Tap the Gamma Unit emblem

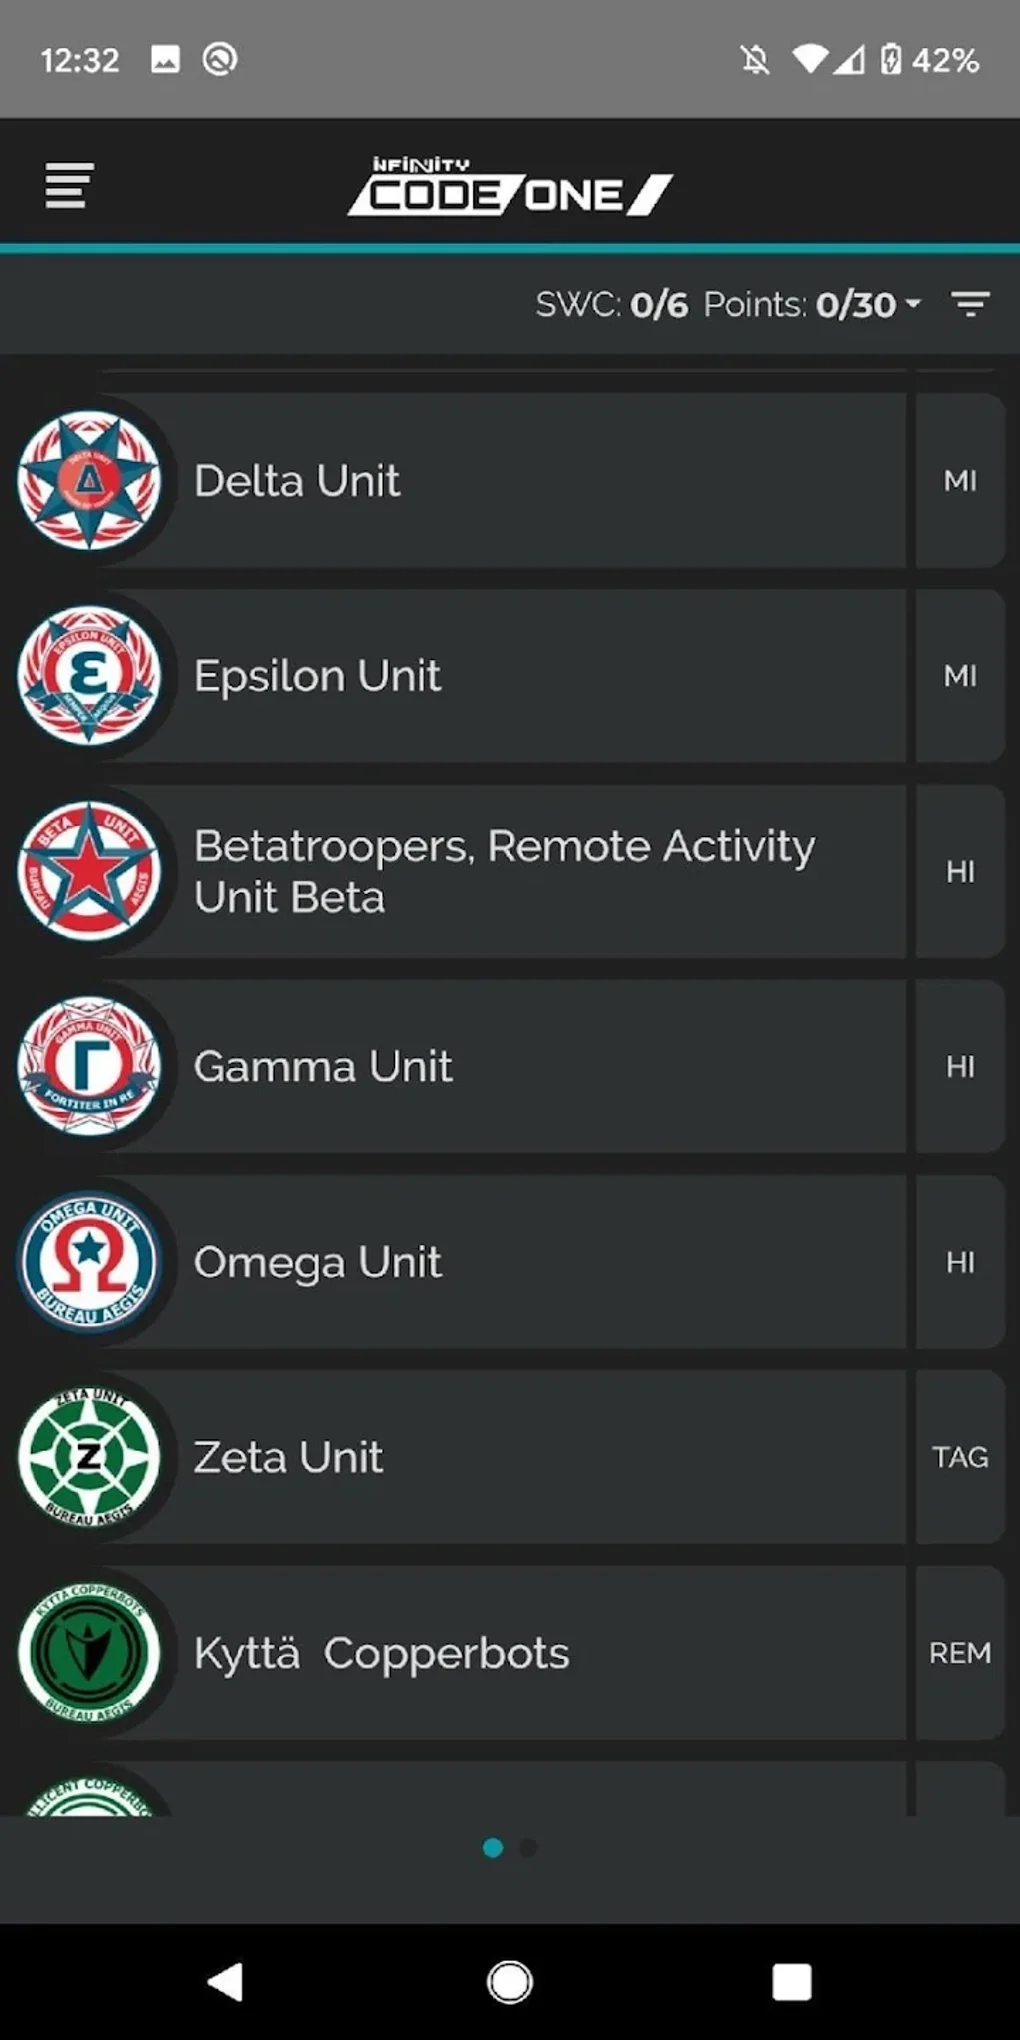[x=89, y=1066]
